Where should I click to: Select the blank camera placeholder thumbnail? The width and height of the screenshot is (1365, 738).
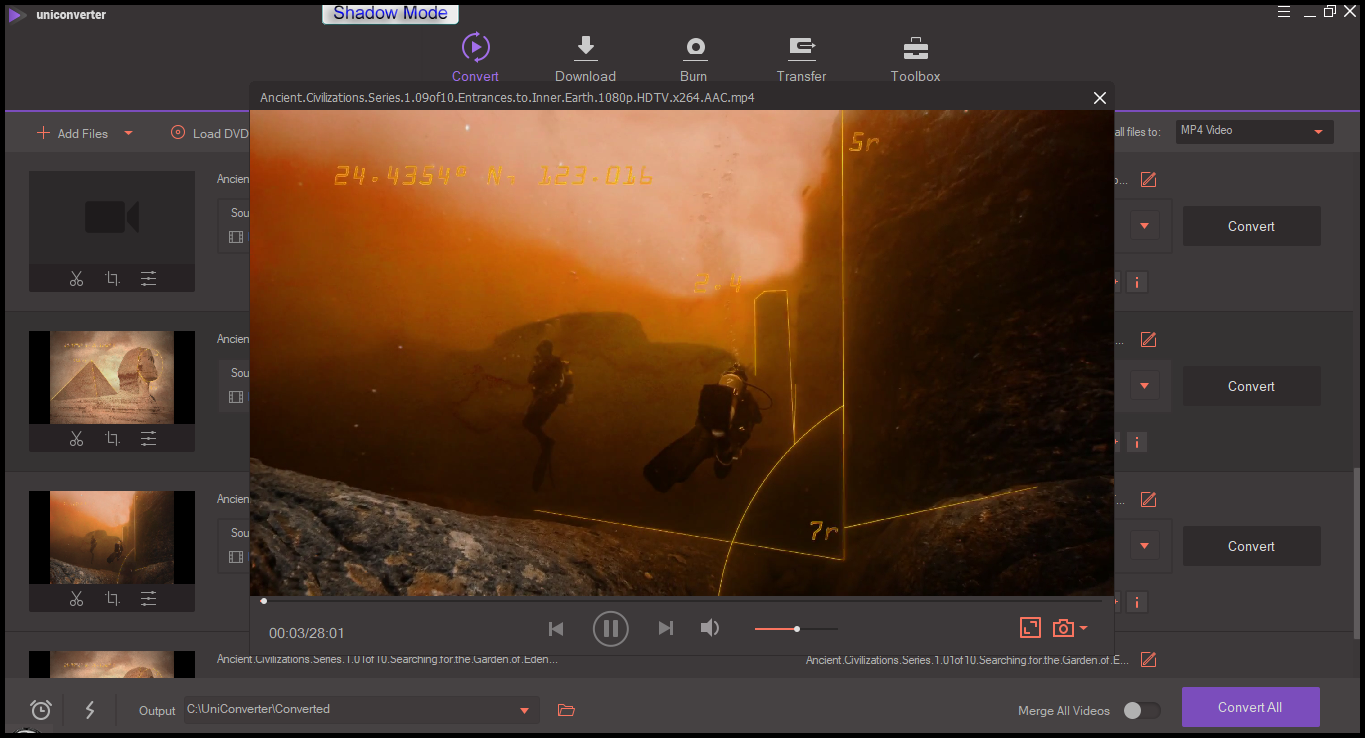tap(112, 217)
